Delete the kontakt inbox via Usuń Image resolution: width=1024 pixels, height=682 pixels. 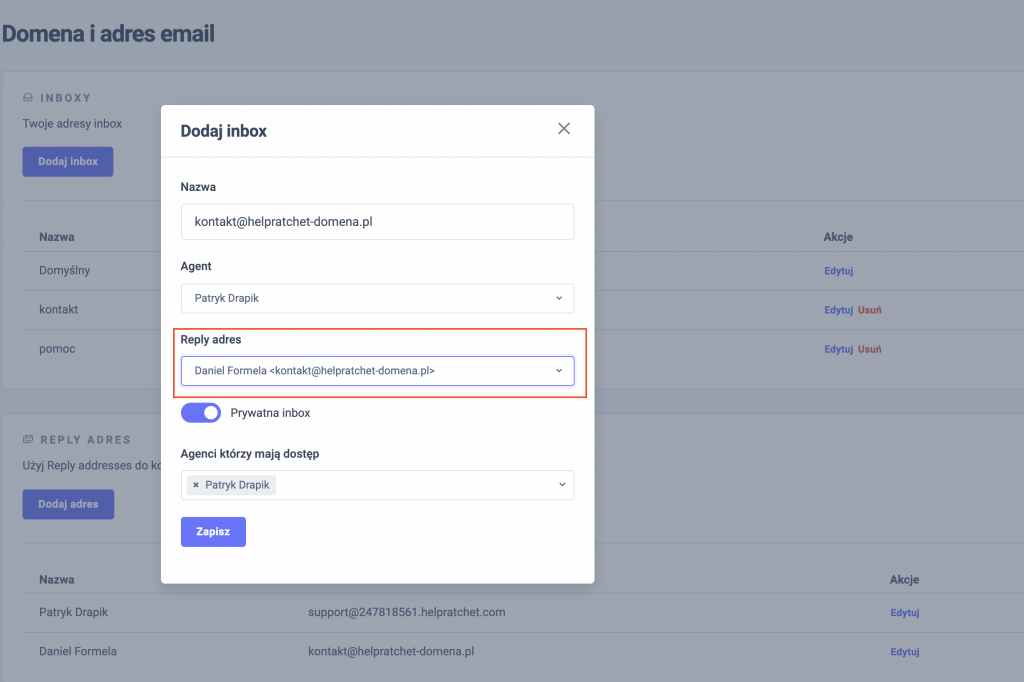(x=869, y=310)
